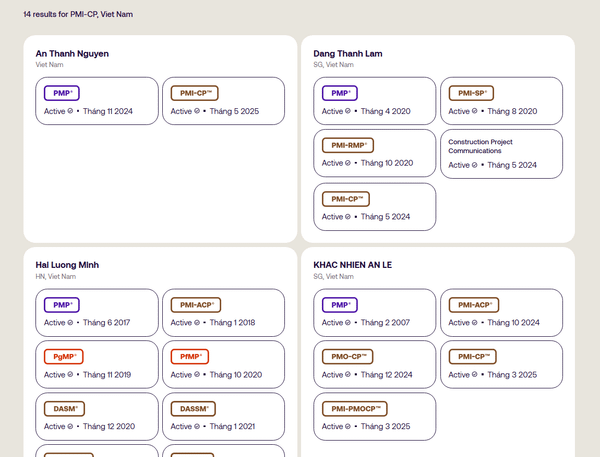Click the red PfMP badge
Viewport: 600px width, 457px height.
[x=189, y=357]
